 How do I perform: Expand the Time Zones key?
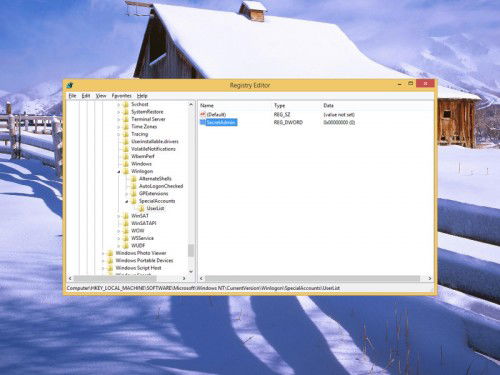pyautogui.click(x=119, y=127)
